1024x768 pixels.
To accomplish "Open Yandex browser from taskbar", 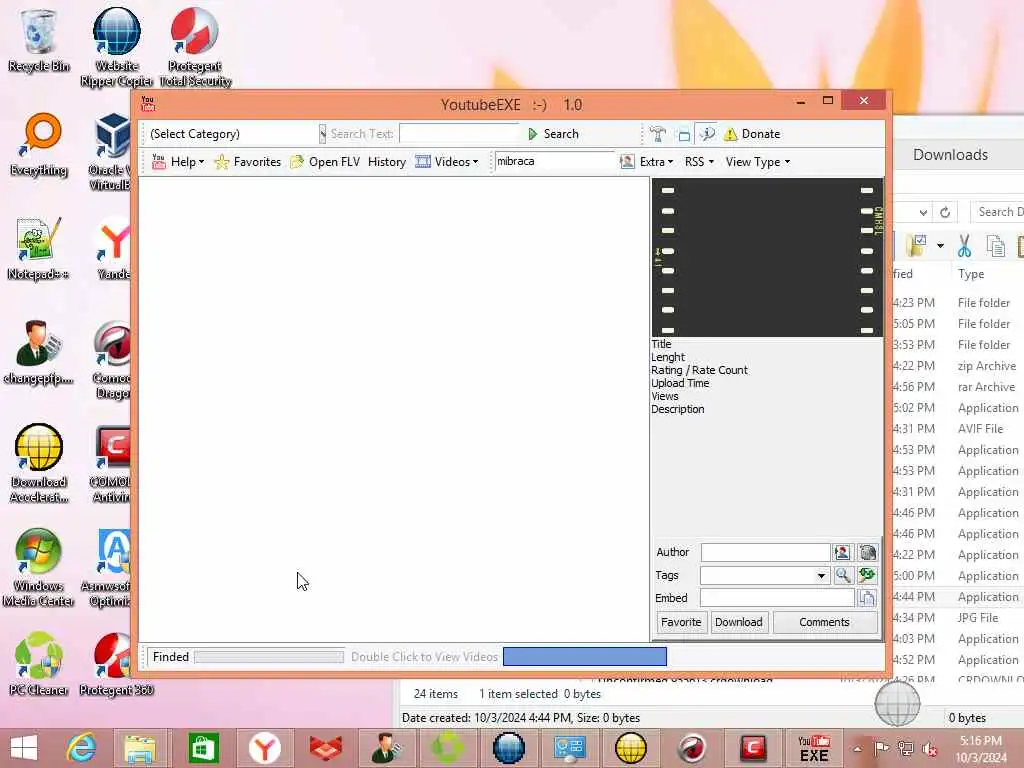I will point(264,748).
